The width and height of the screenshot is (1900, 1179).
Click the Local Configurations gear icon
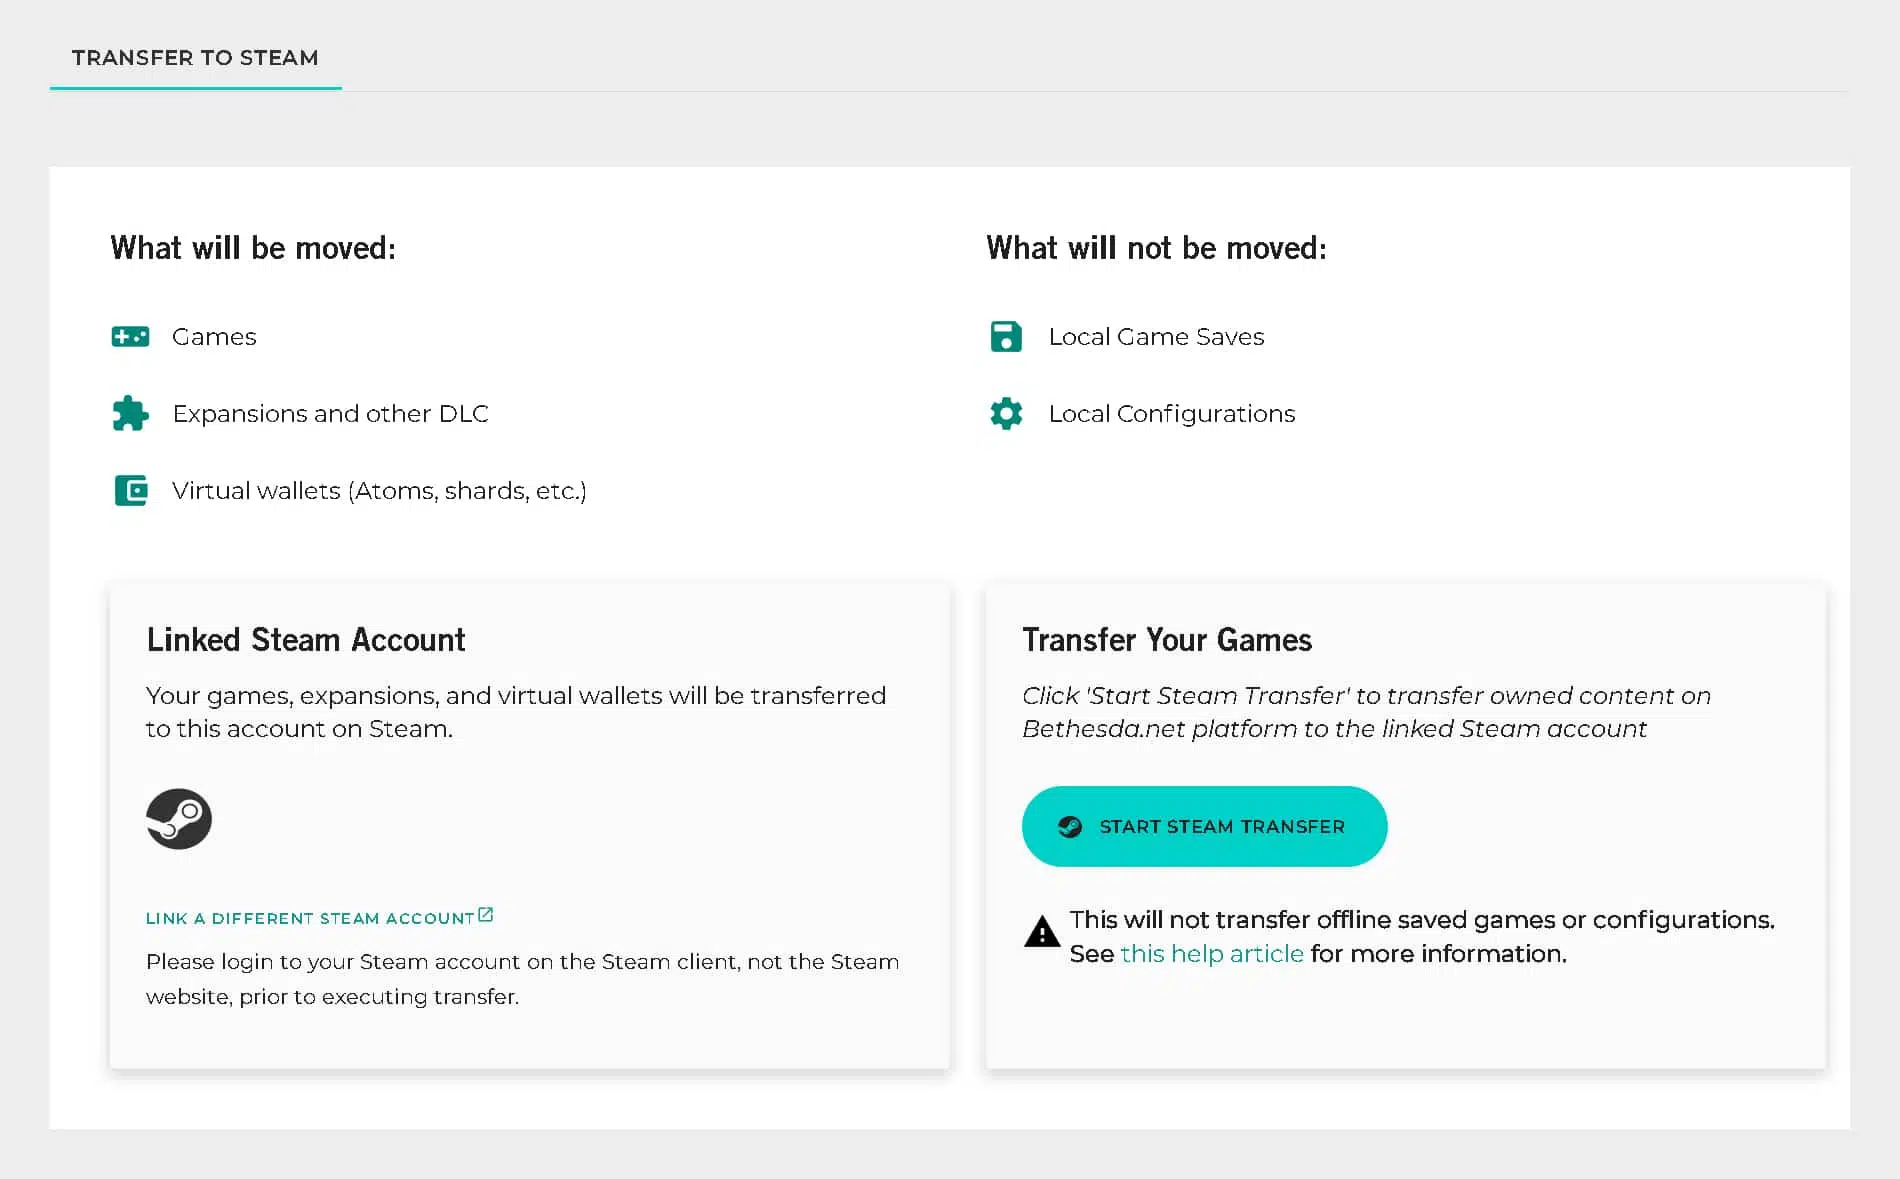pos(1006,413)
